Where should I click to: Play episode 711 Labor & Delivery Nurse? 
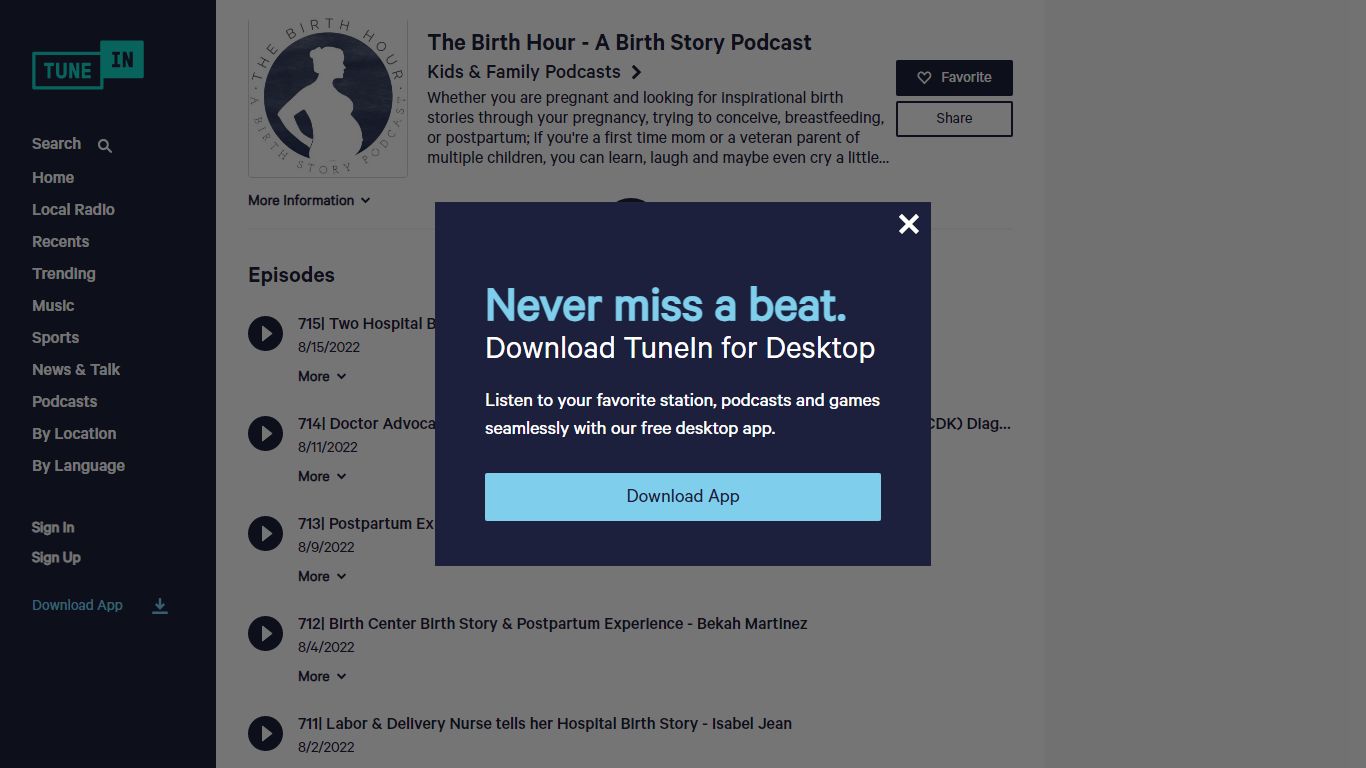pyautogui.click(x=265, y=734)
